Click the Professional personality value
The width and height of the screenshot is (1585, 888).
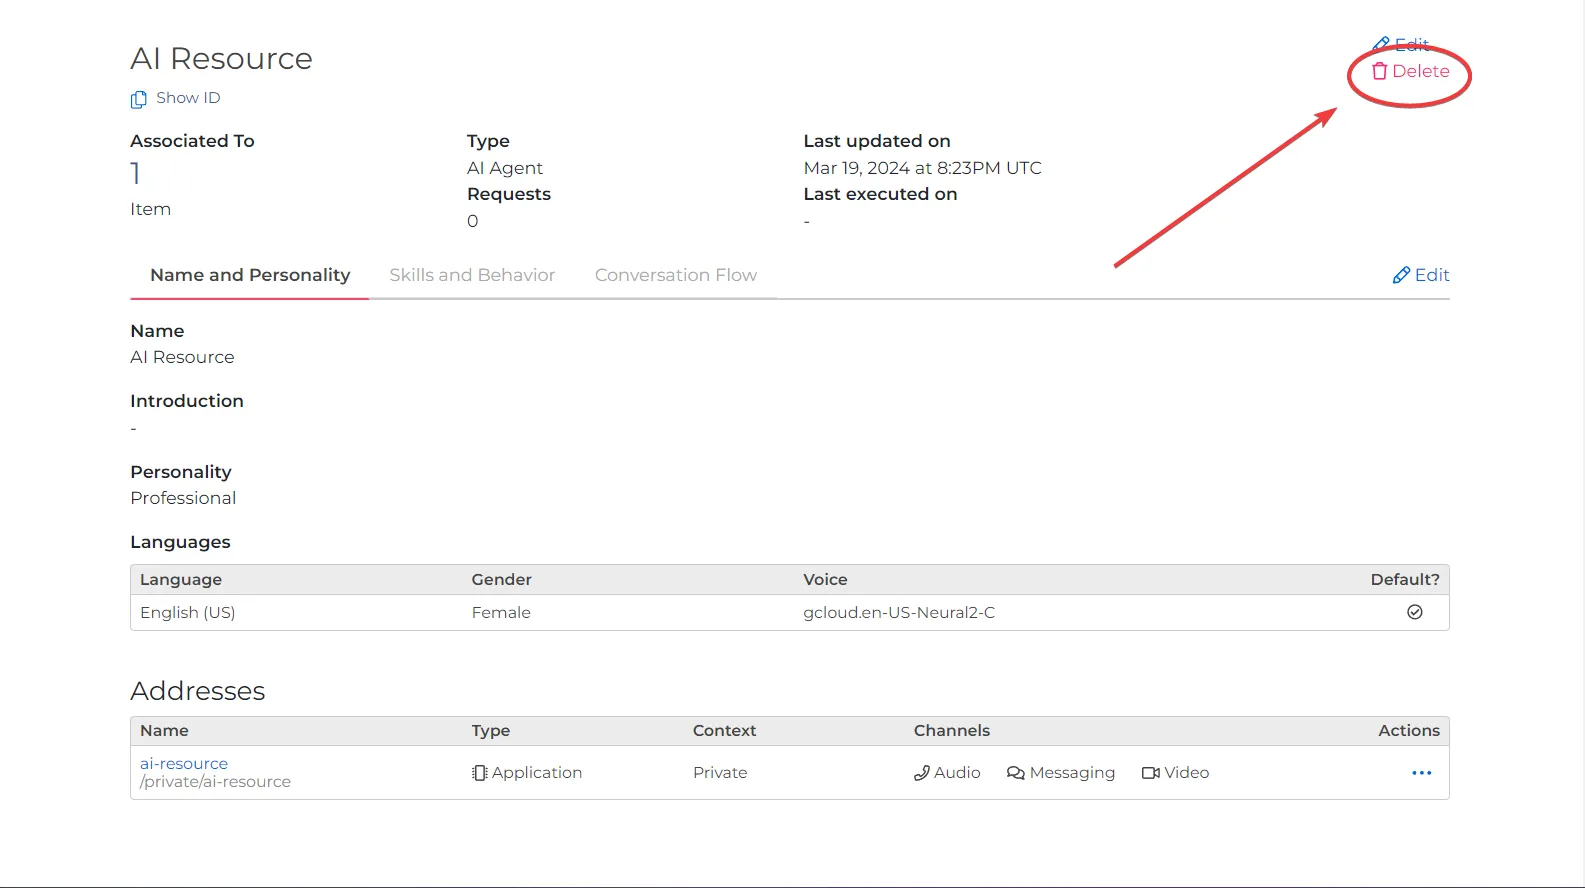[x=183, y=498]
